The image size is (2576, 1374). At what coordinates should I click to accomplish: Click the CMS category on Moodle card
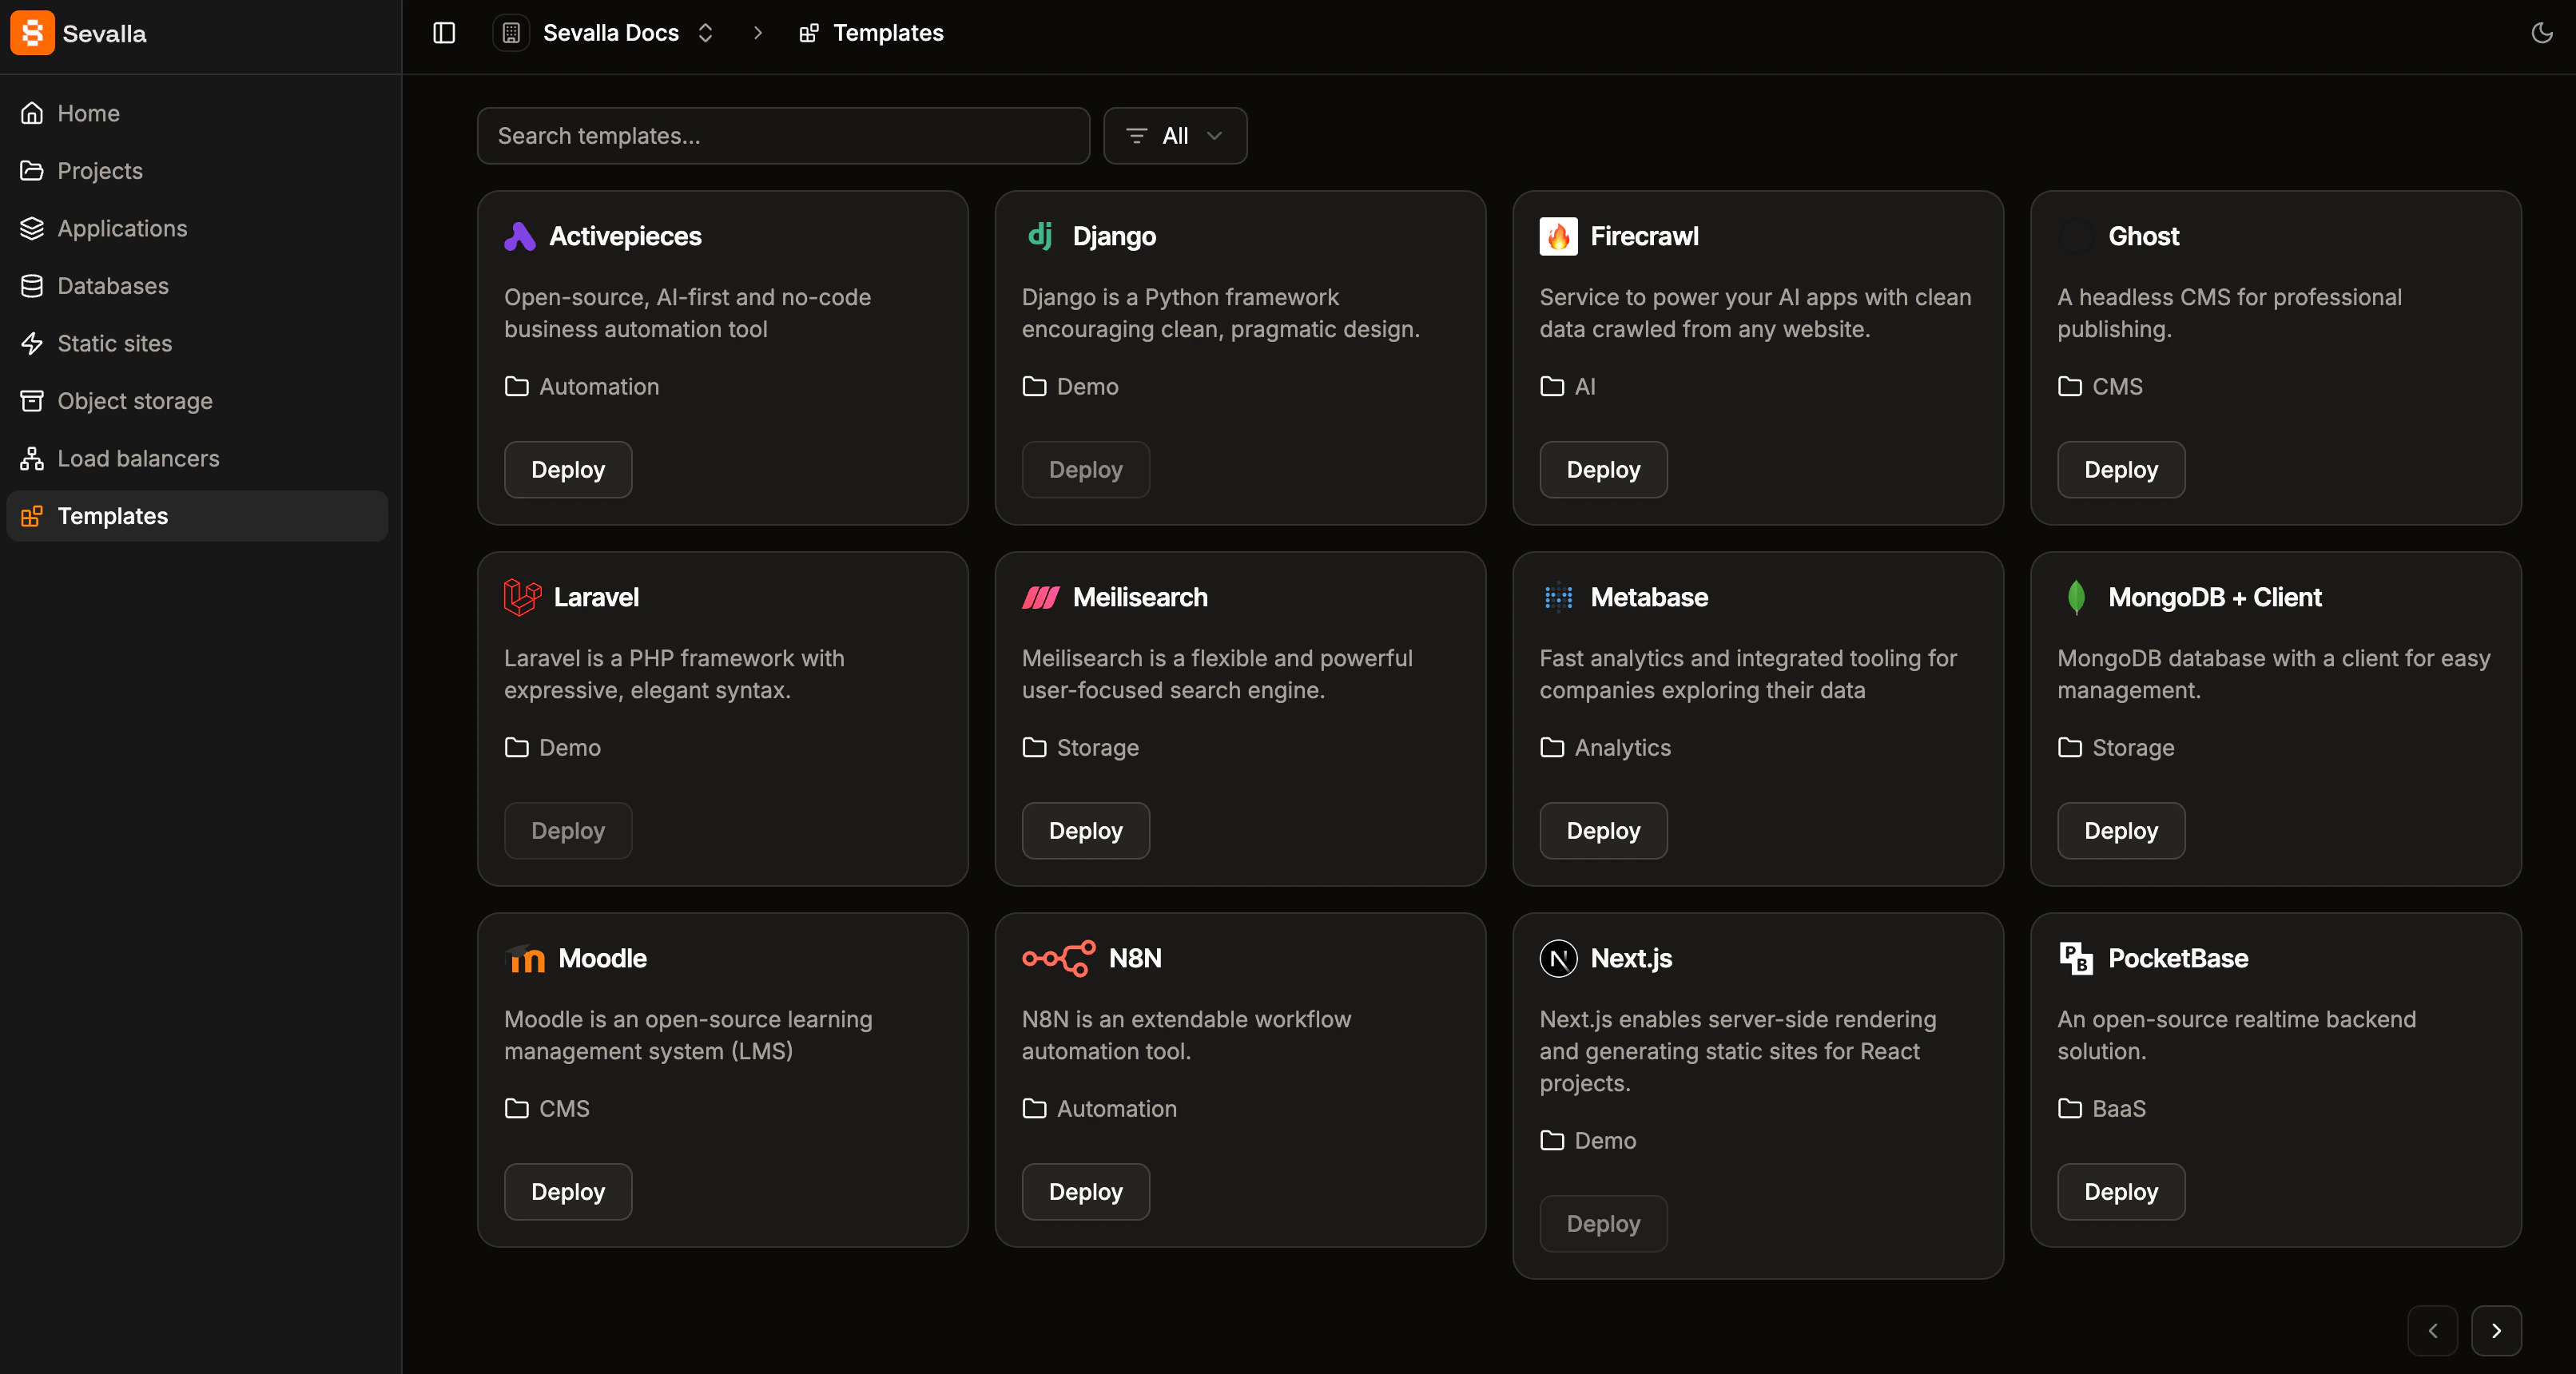[564, 1108]
